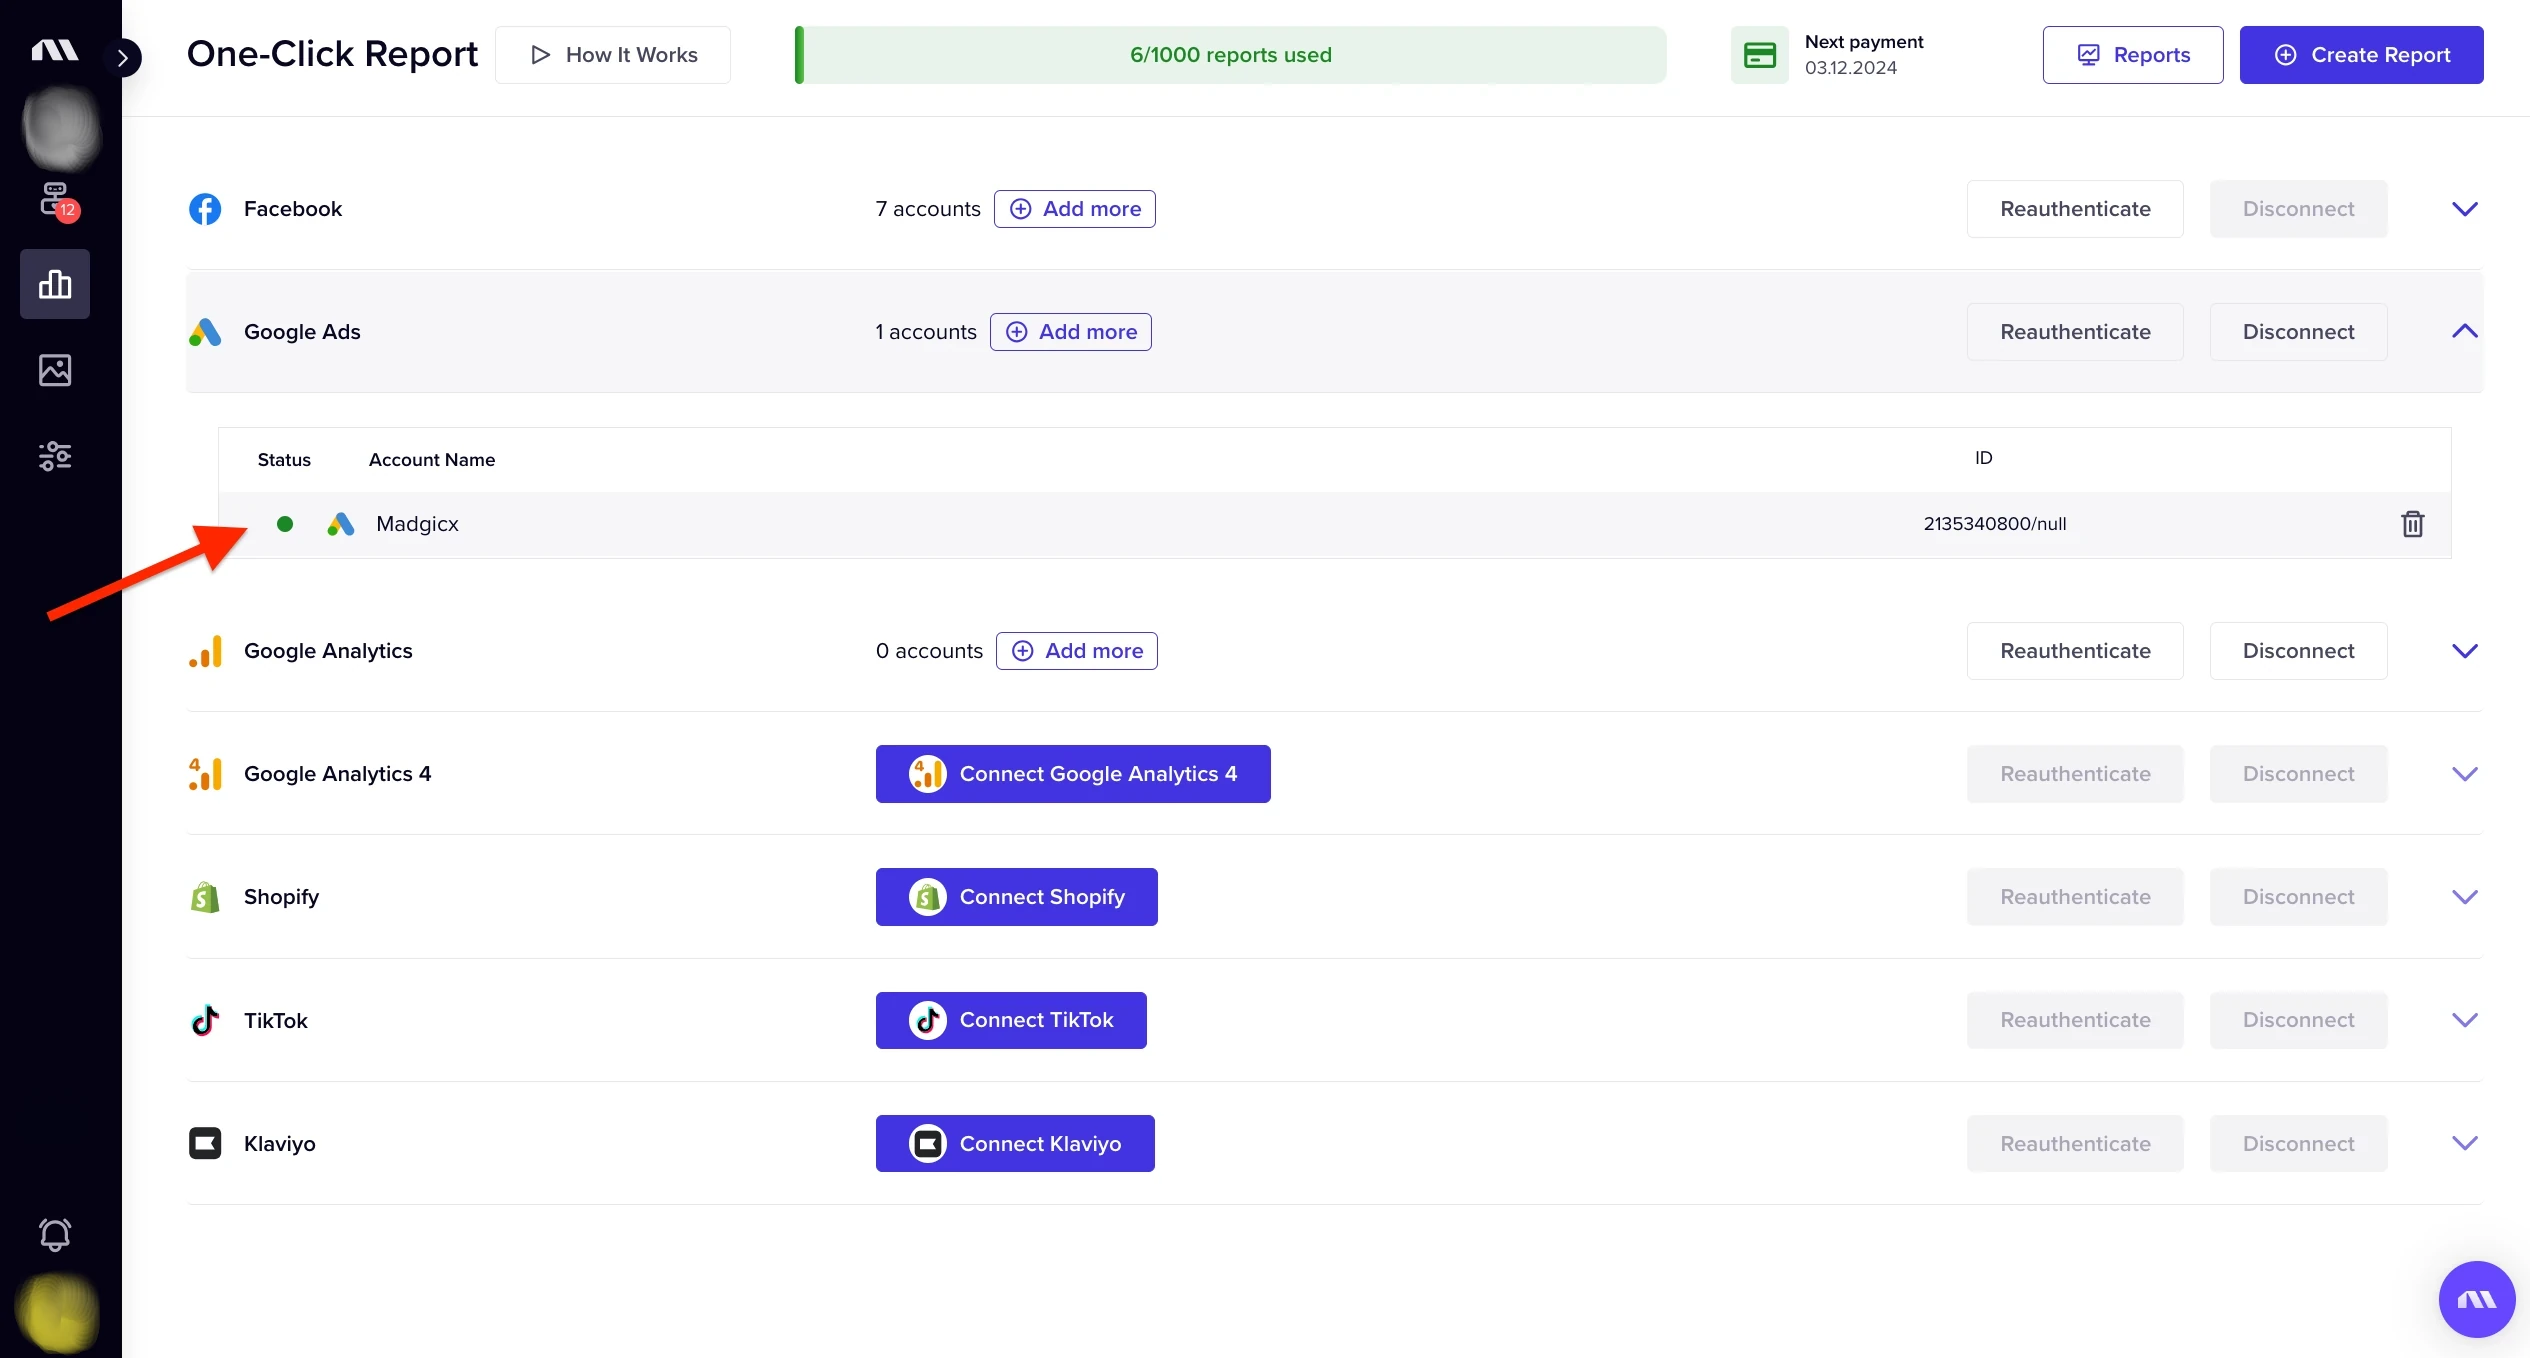Select the Madgicx account name
Image resolution: width=2530 pixels, height=1358 pixels.
(417, 524)
